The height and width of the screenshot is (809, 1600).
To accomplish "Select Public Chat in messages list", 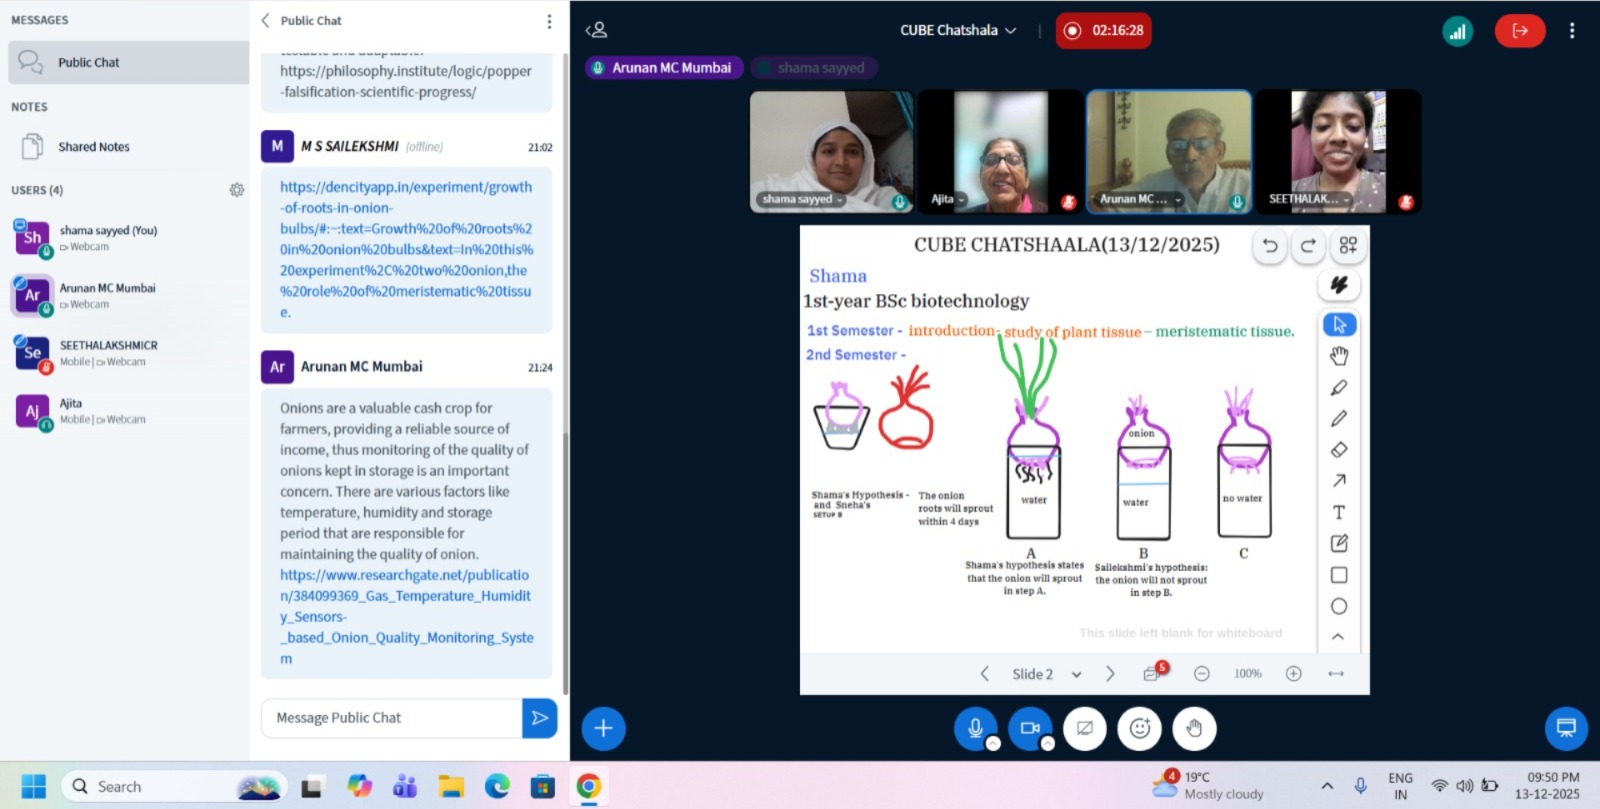I will 88,62.
